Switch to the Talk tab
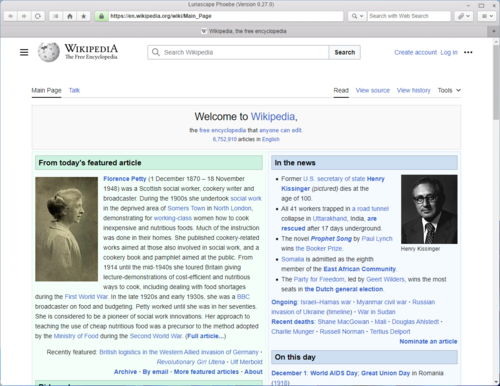The width and height of the screenshot is (500, 386). coord(74,90)
